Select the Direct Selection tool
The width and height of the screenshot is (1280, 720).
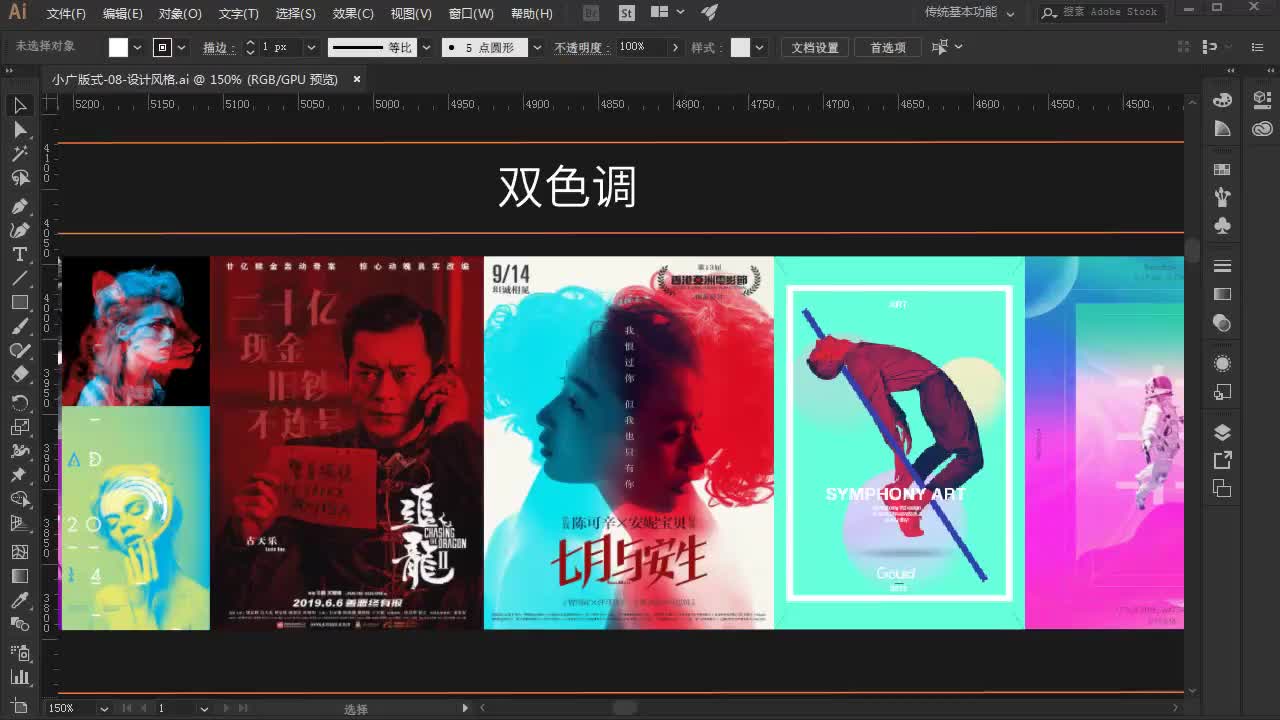coord(20,129)
